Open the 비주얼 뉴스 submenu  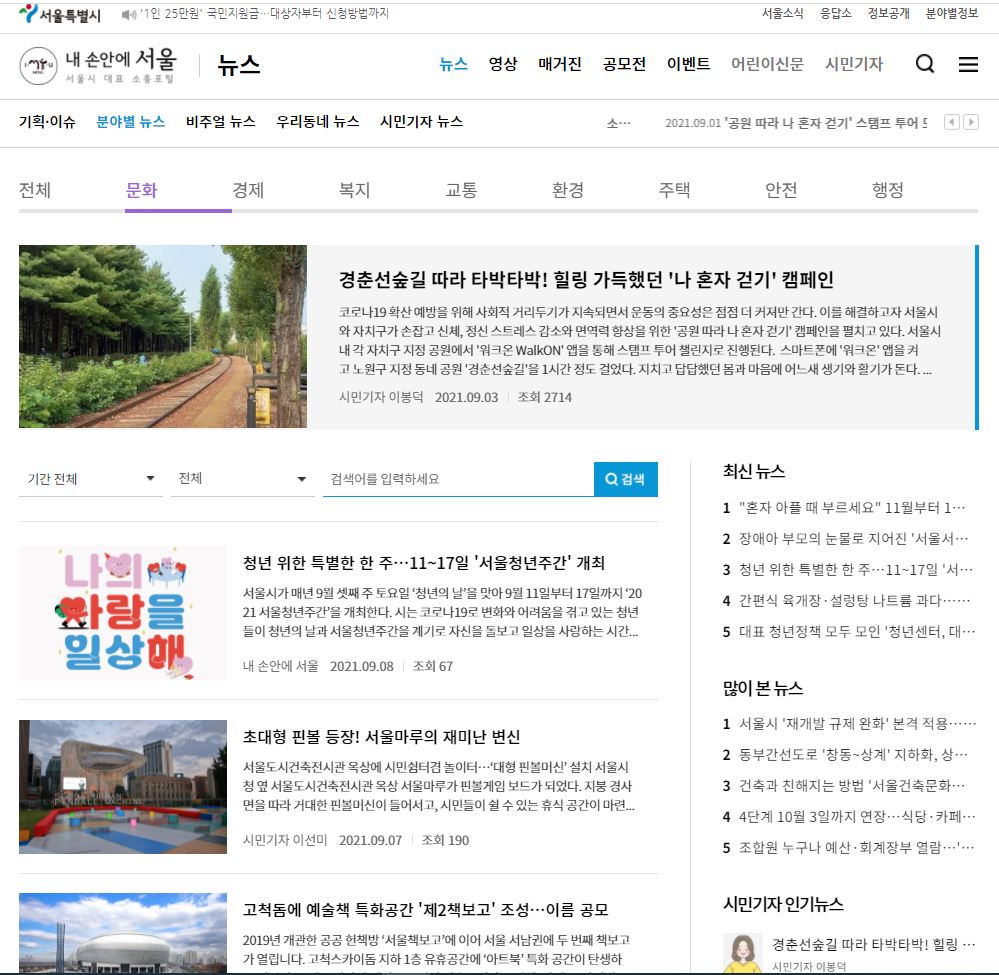(x=220, y=122)
